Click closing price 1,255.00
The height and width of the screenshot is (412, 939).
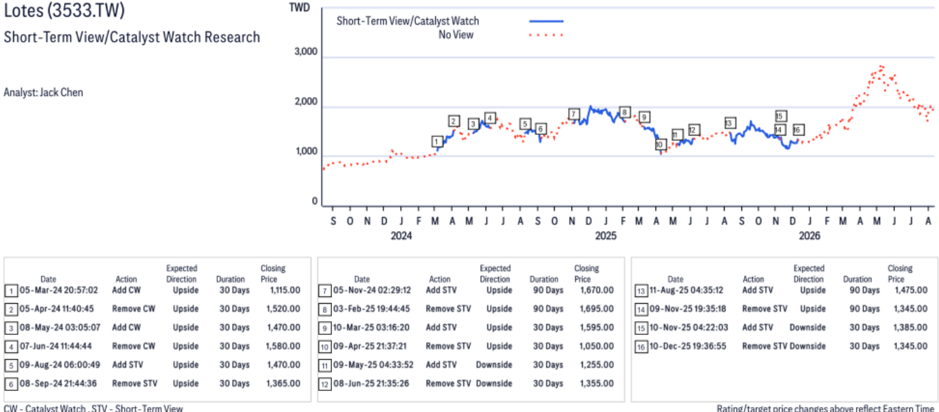[596, 365]
